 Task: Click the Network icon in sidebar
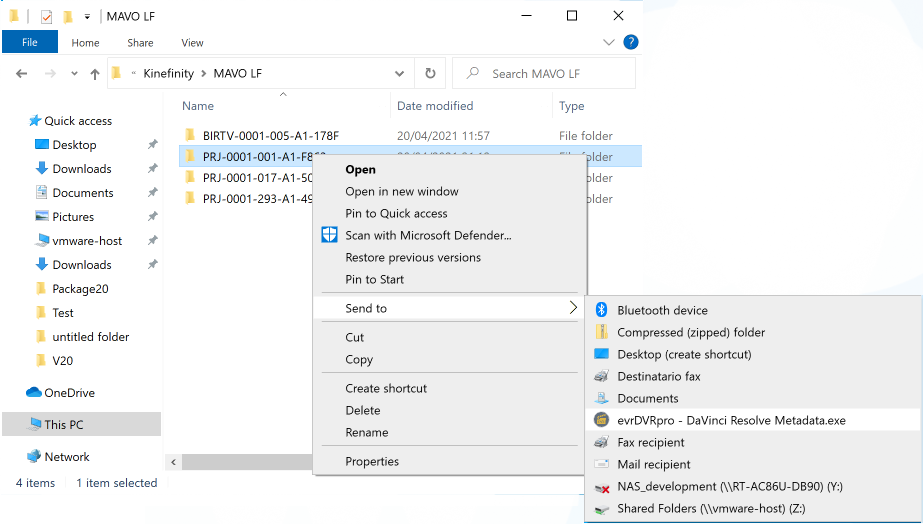pos(34,456)
